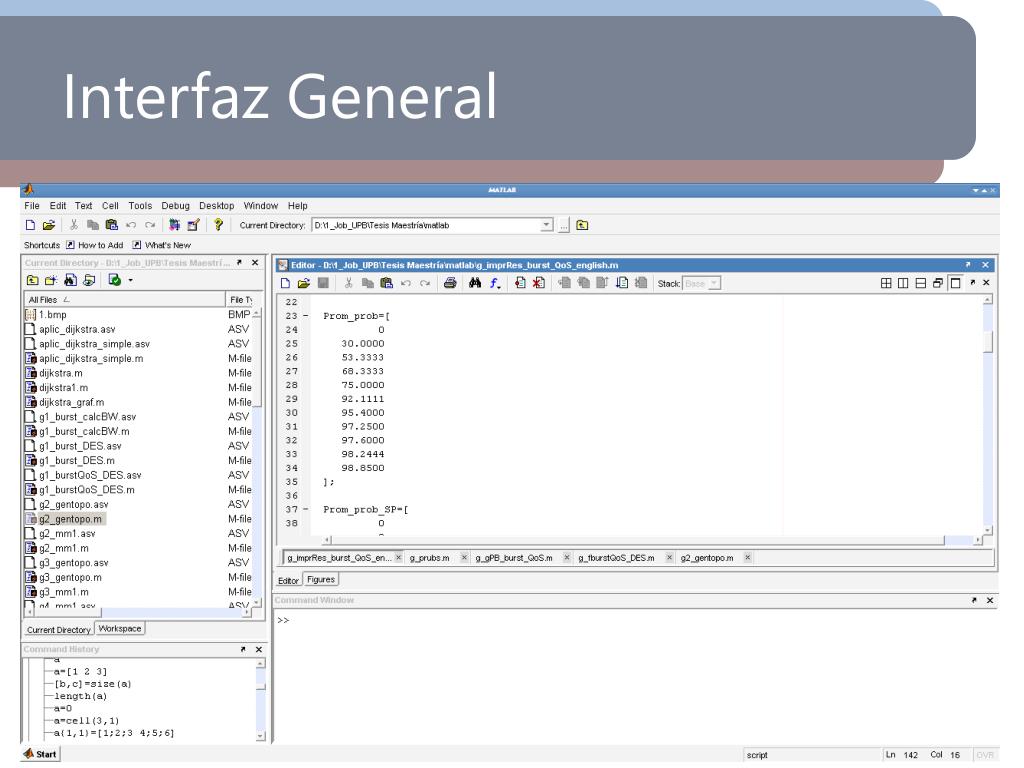Go up one directory level next to path field
Image resolution: width=1024 pixels, height=768 pixels.
tap(582, 225)
